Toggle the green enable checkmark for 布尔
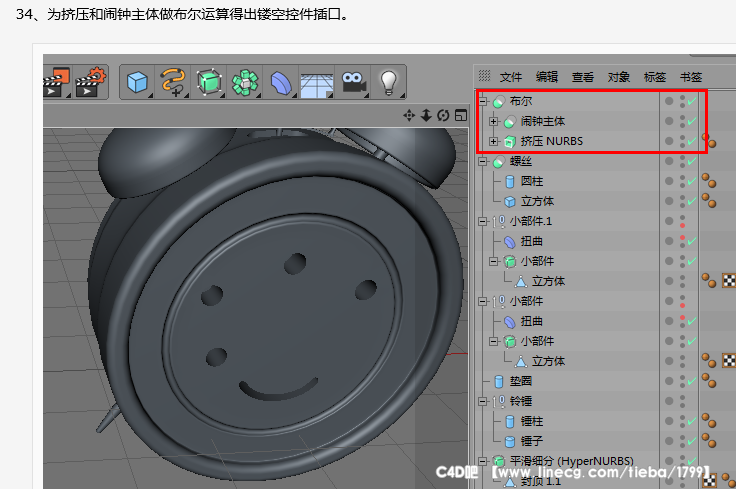The height and width of the screenshot is (489, 736). point(692,101)
